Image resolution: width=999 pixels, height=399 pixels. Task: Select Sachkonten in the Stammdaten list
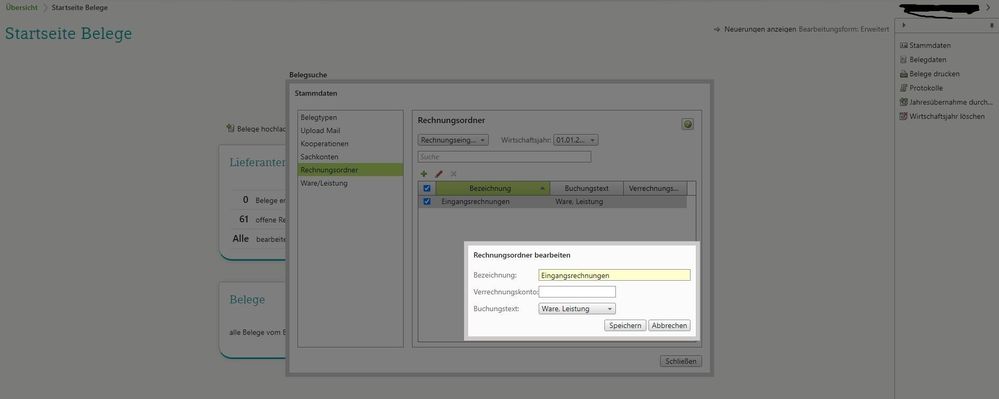pos(319,157)
